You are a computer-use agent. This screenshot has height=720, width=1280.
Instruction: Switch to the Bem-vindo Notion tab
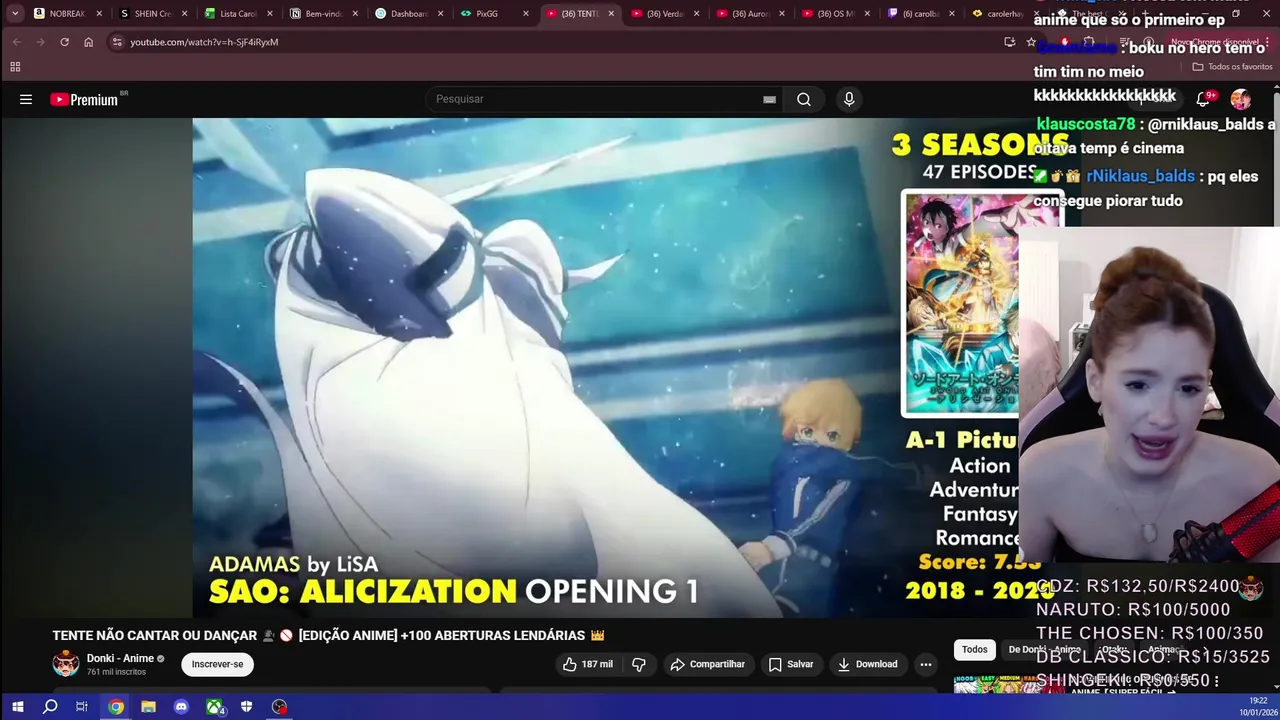[323, 14]
